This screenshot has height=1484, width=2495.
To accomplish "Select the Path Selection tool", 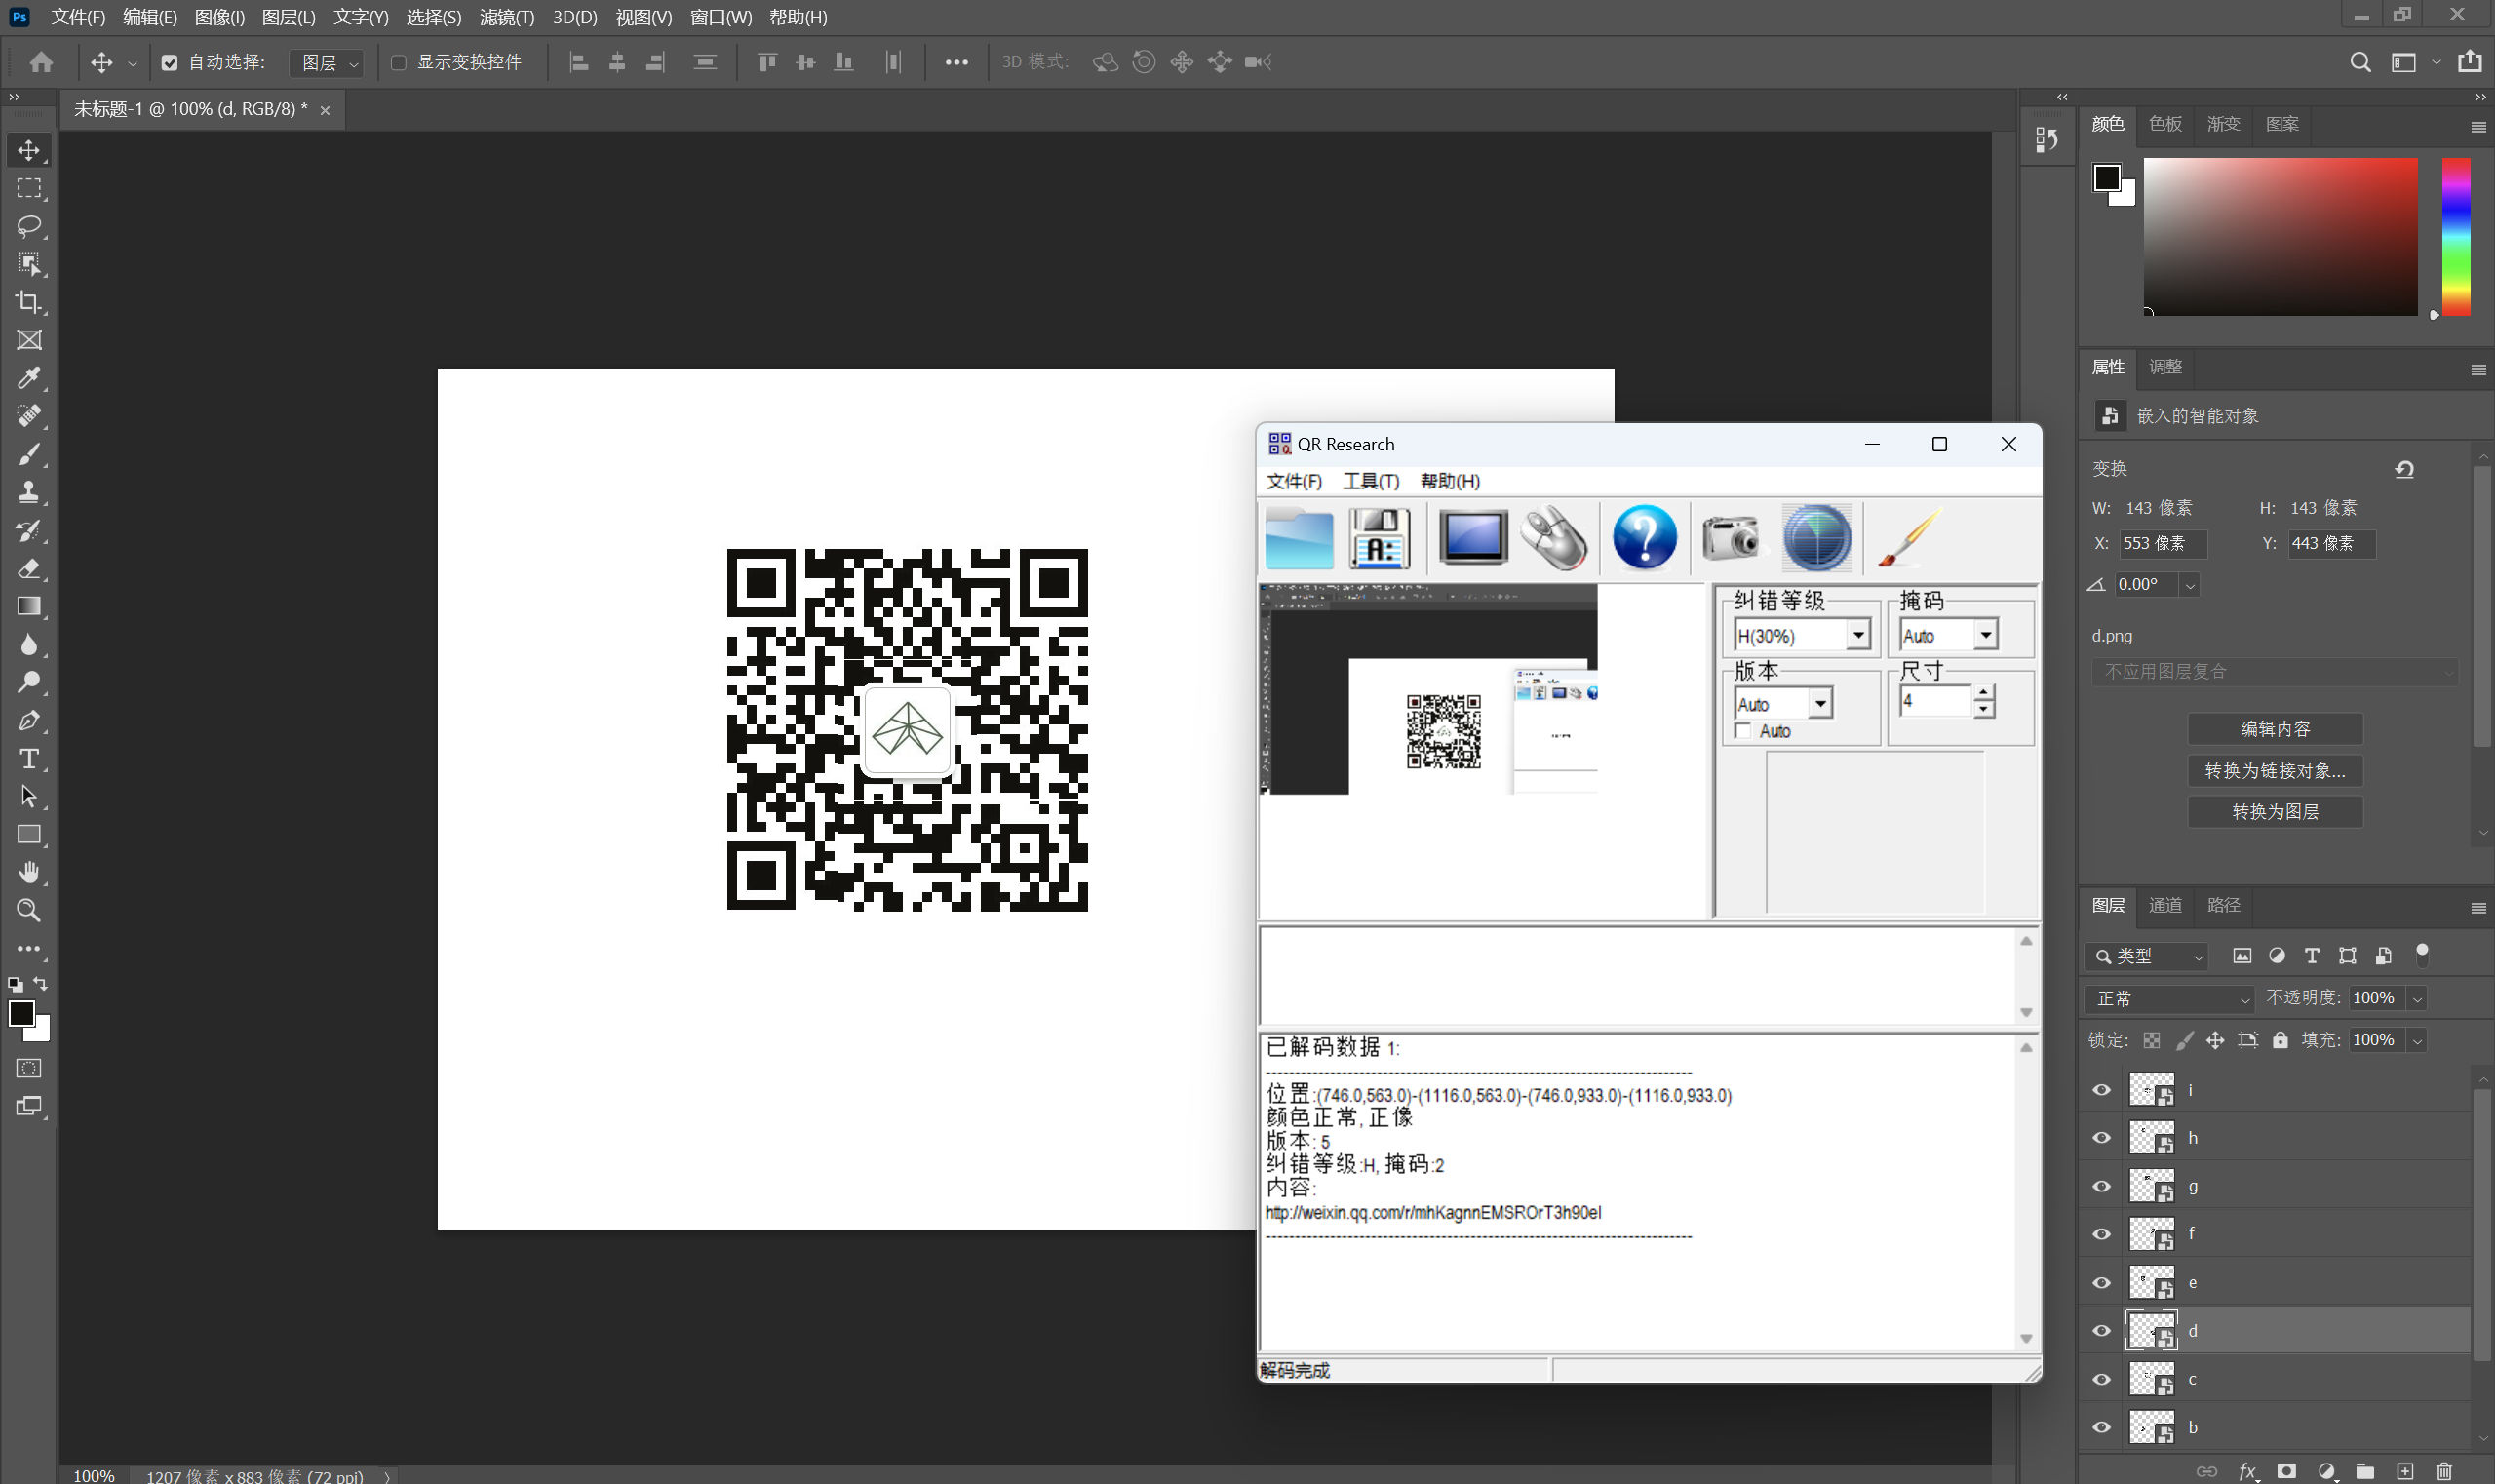I will pyautogui.click(x=29, y=796).
